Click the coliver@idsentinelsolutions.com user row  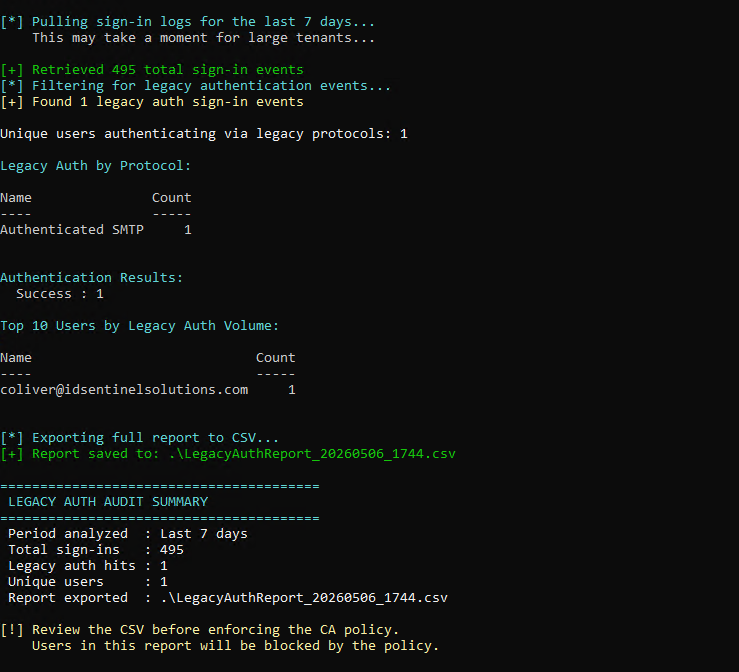click(148, 390)
